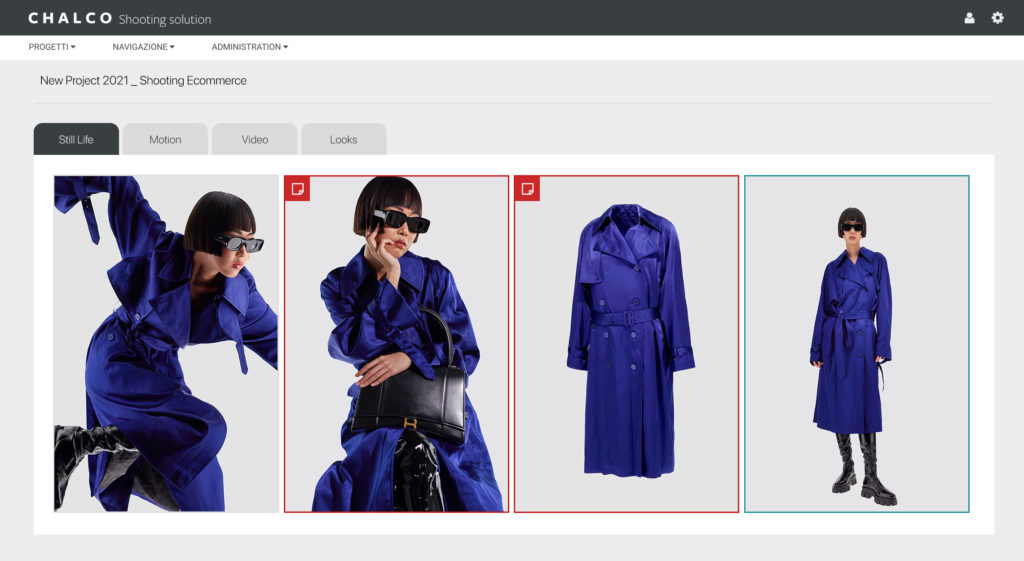Switch to the Looks tab
The width and height of the screenshot is (1024, 561).
coord(344,139)
